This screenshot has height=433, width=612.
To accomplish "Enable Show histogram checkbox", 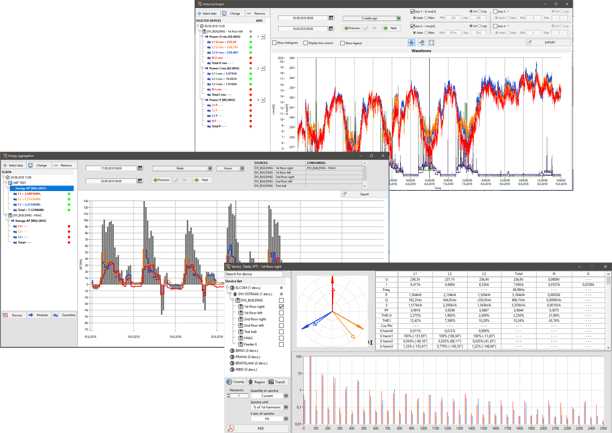I will click(274, 43).
